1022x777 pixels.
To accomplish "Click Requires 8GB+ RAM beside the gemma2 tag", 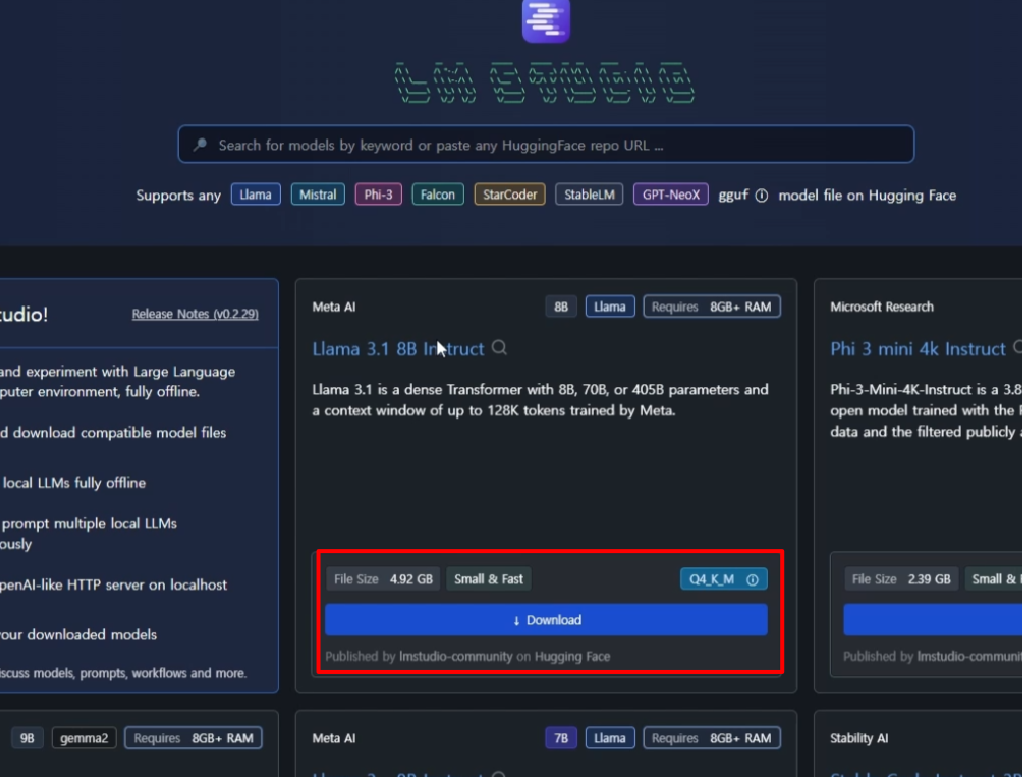I will (x=193, y=738).
